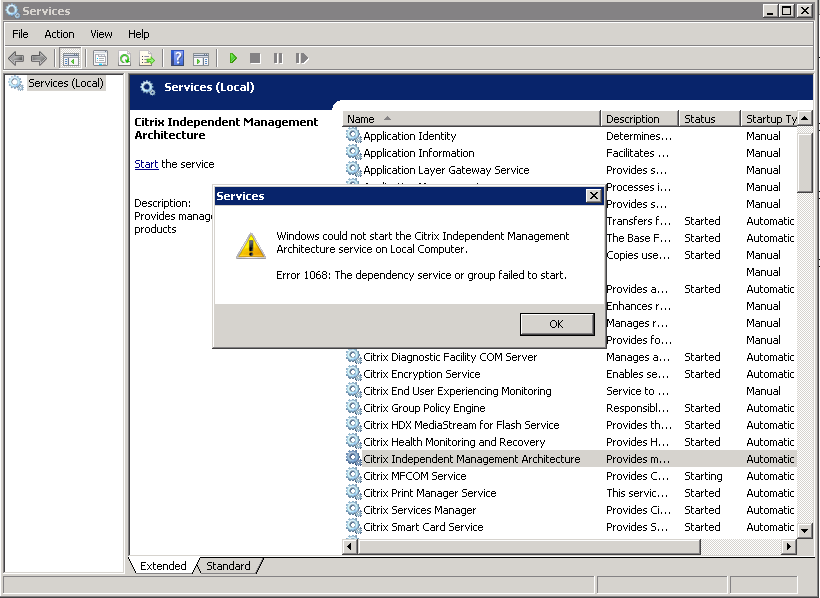This screenshot has width=820, height=598.
Task: Sort by the Name column header
Action: pyautogui.click(x=472, y=119)
